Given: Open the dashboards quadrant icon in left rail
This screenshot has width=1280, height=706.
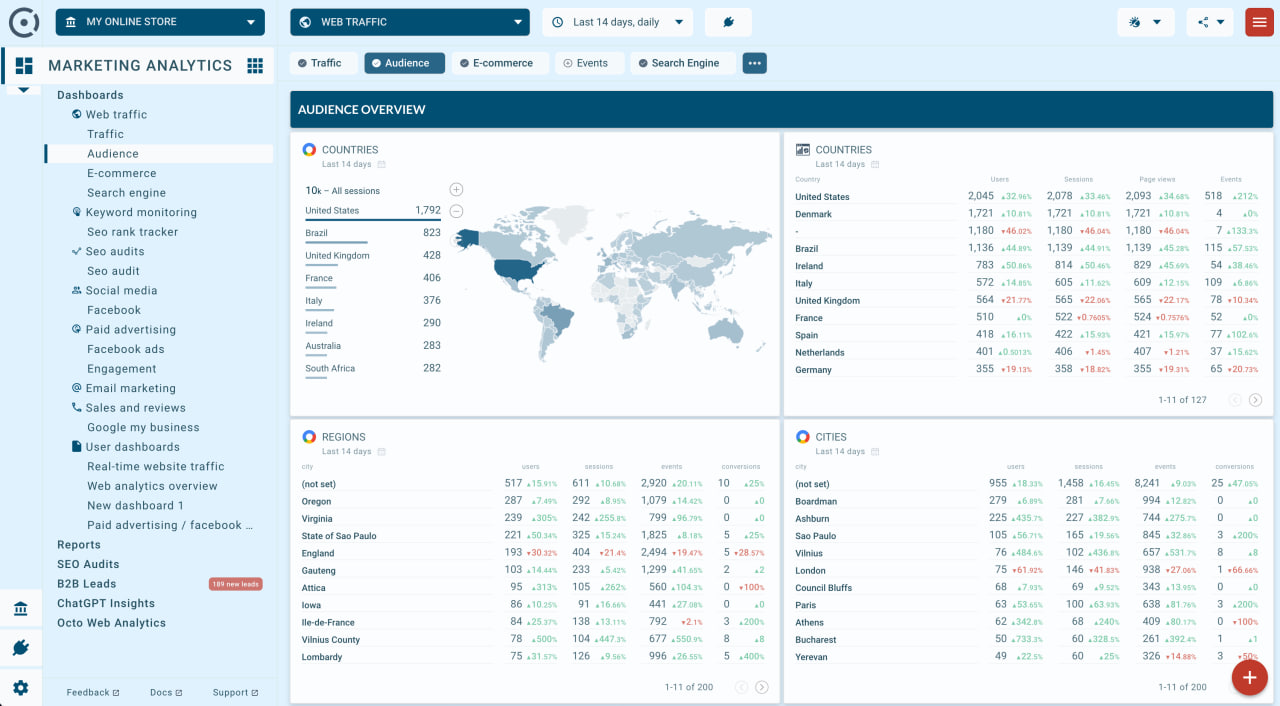Looking at the screenshot, I should pos(24,65).
